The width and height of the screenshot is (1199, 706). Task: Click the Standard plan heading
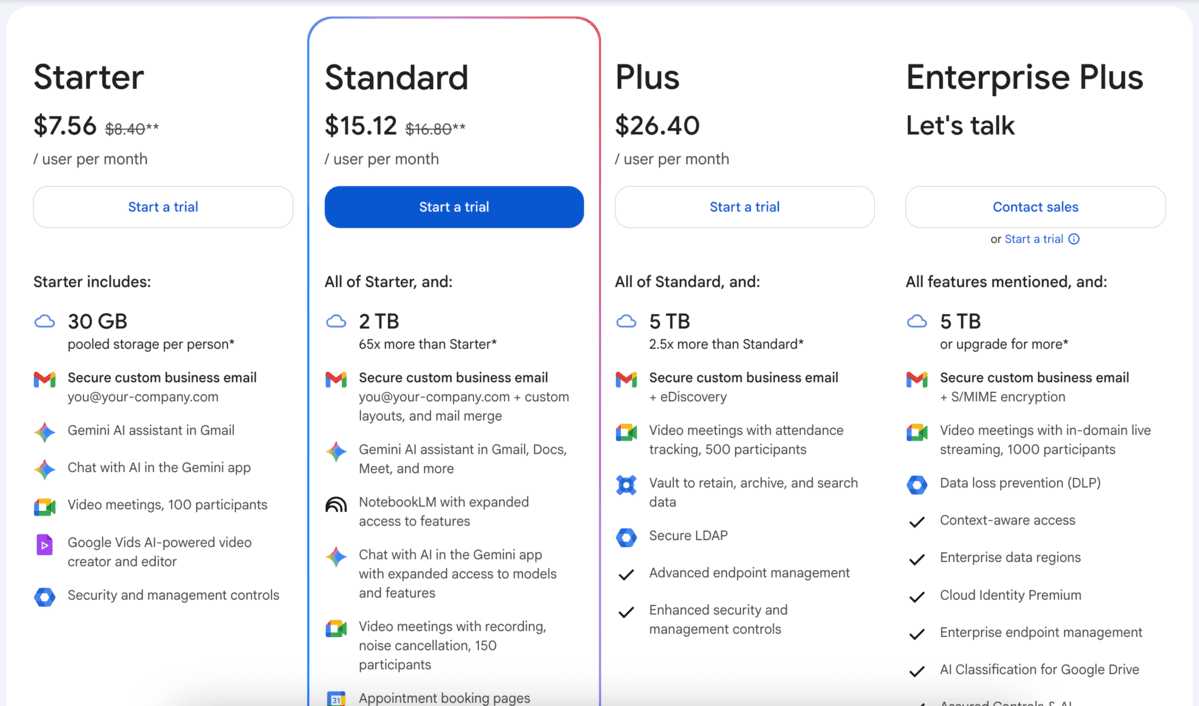coord(396,78)
